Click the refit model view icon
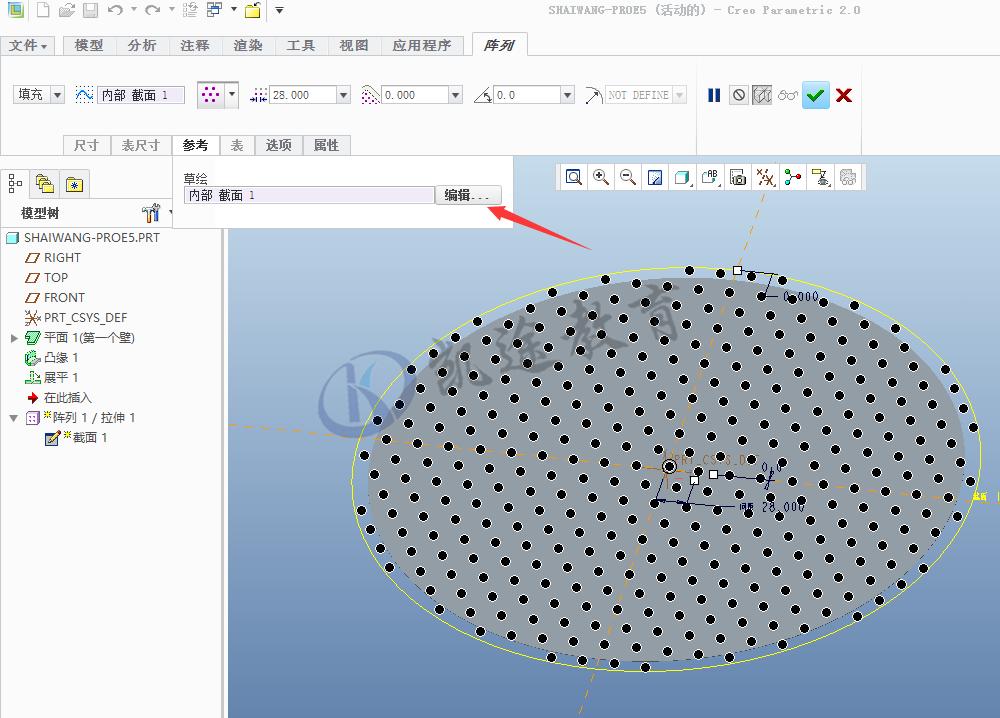Image resolution: width=1000 pixels, height=718 pixels. click(653, 177)
